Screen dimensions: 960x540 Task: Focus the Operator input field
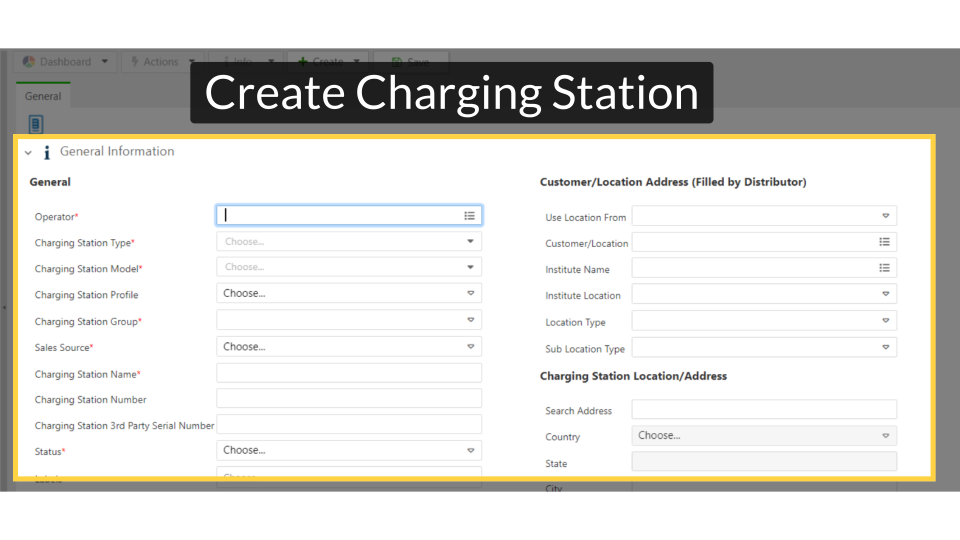coord(349,216)
